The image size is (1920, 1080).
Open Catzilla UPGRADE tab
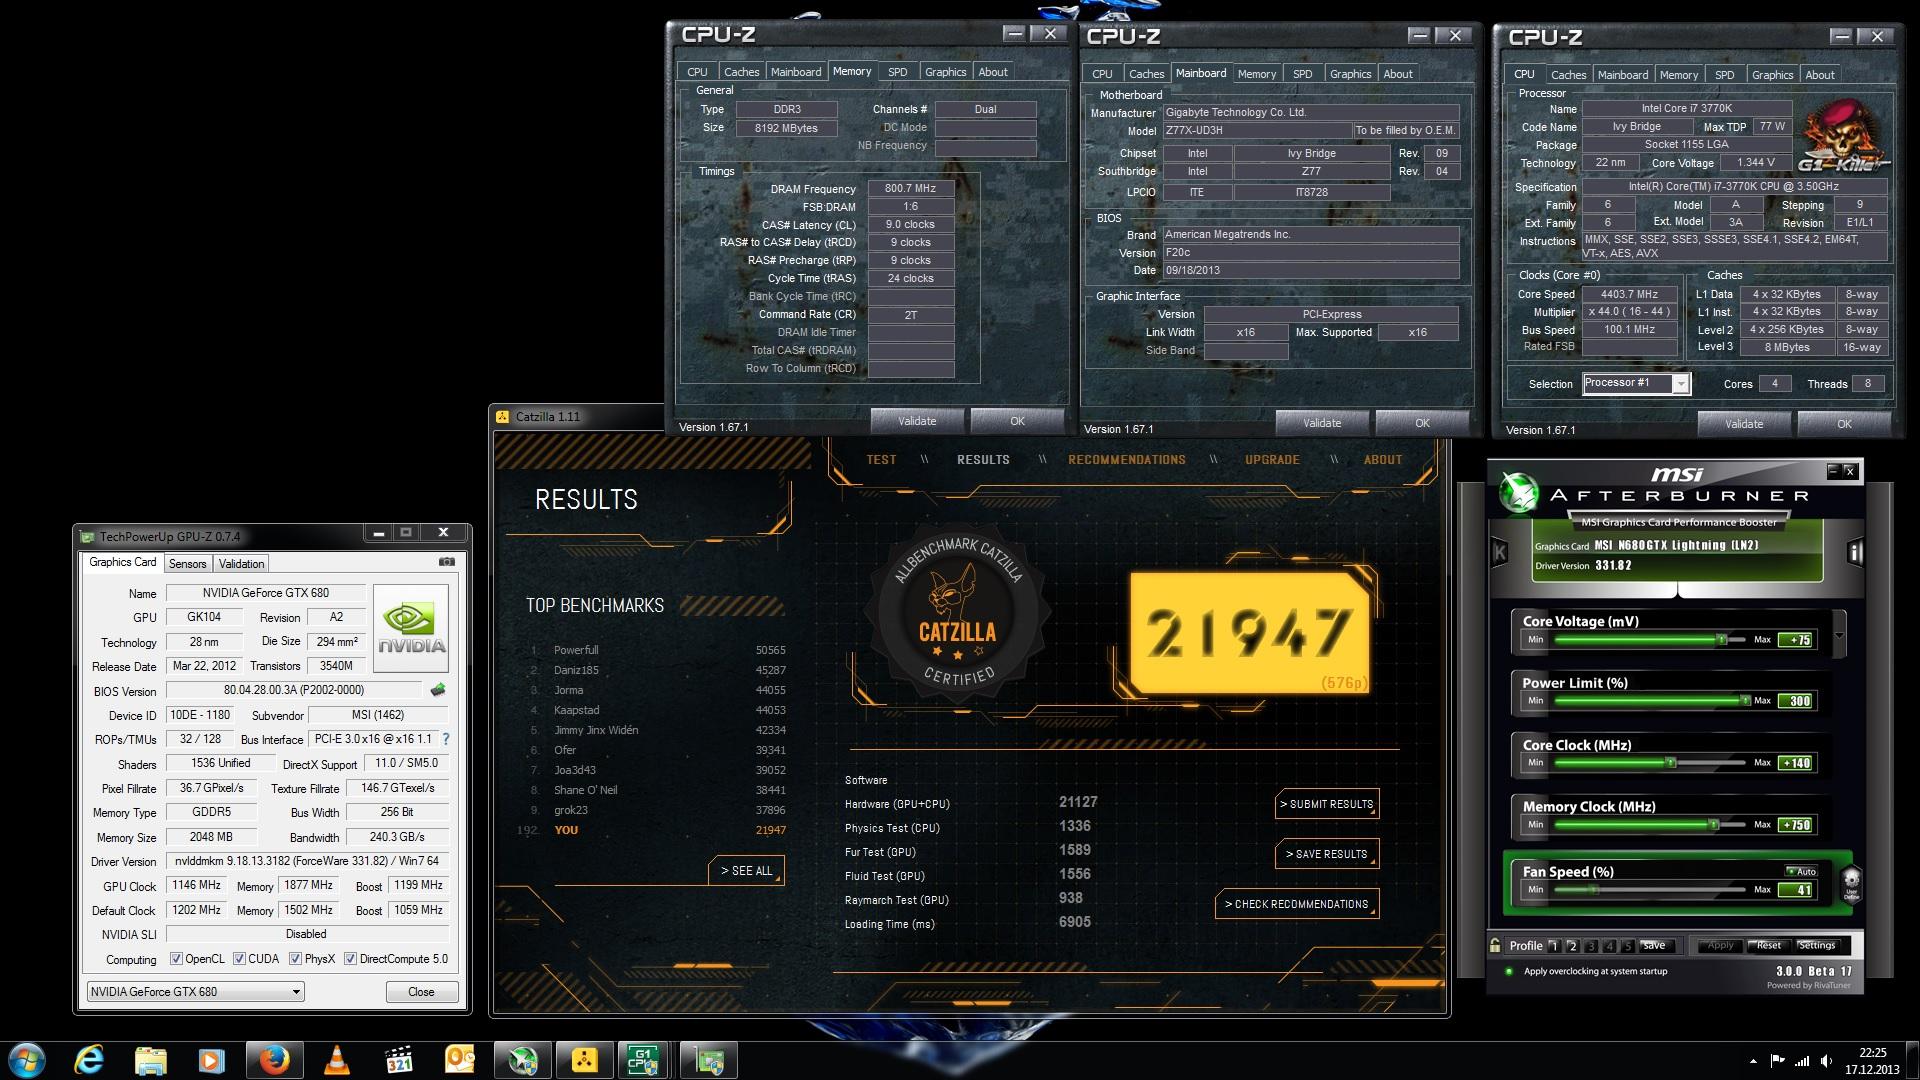pos(1272,460)
